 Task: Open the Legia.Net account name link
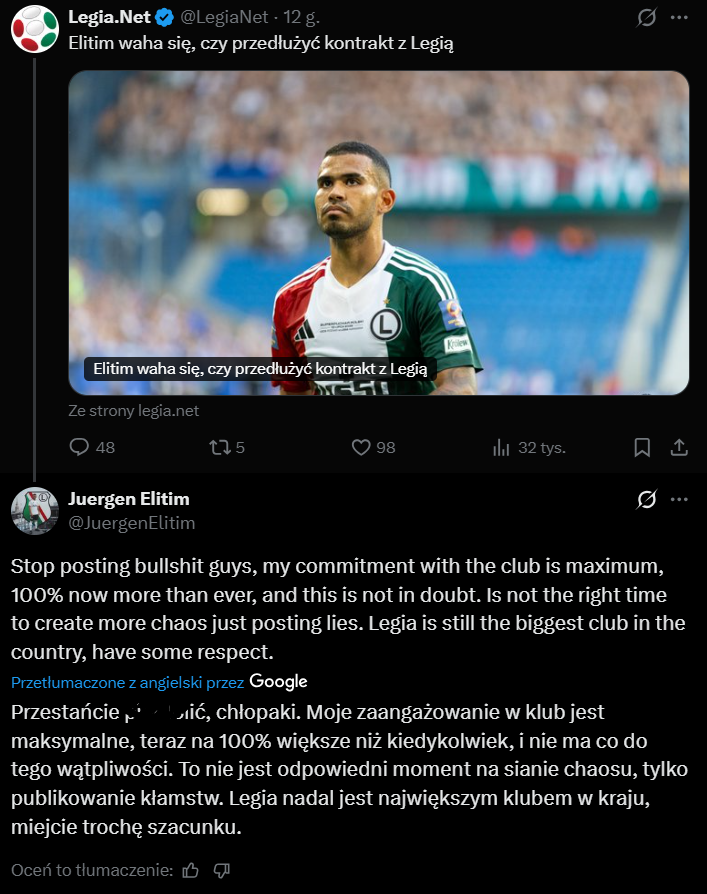pyautogui.click(x=109, y=18)
